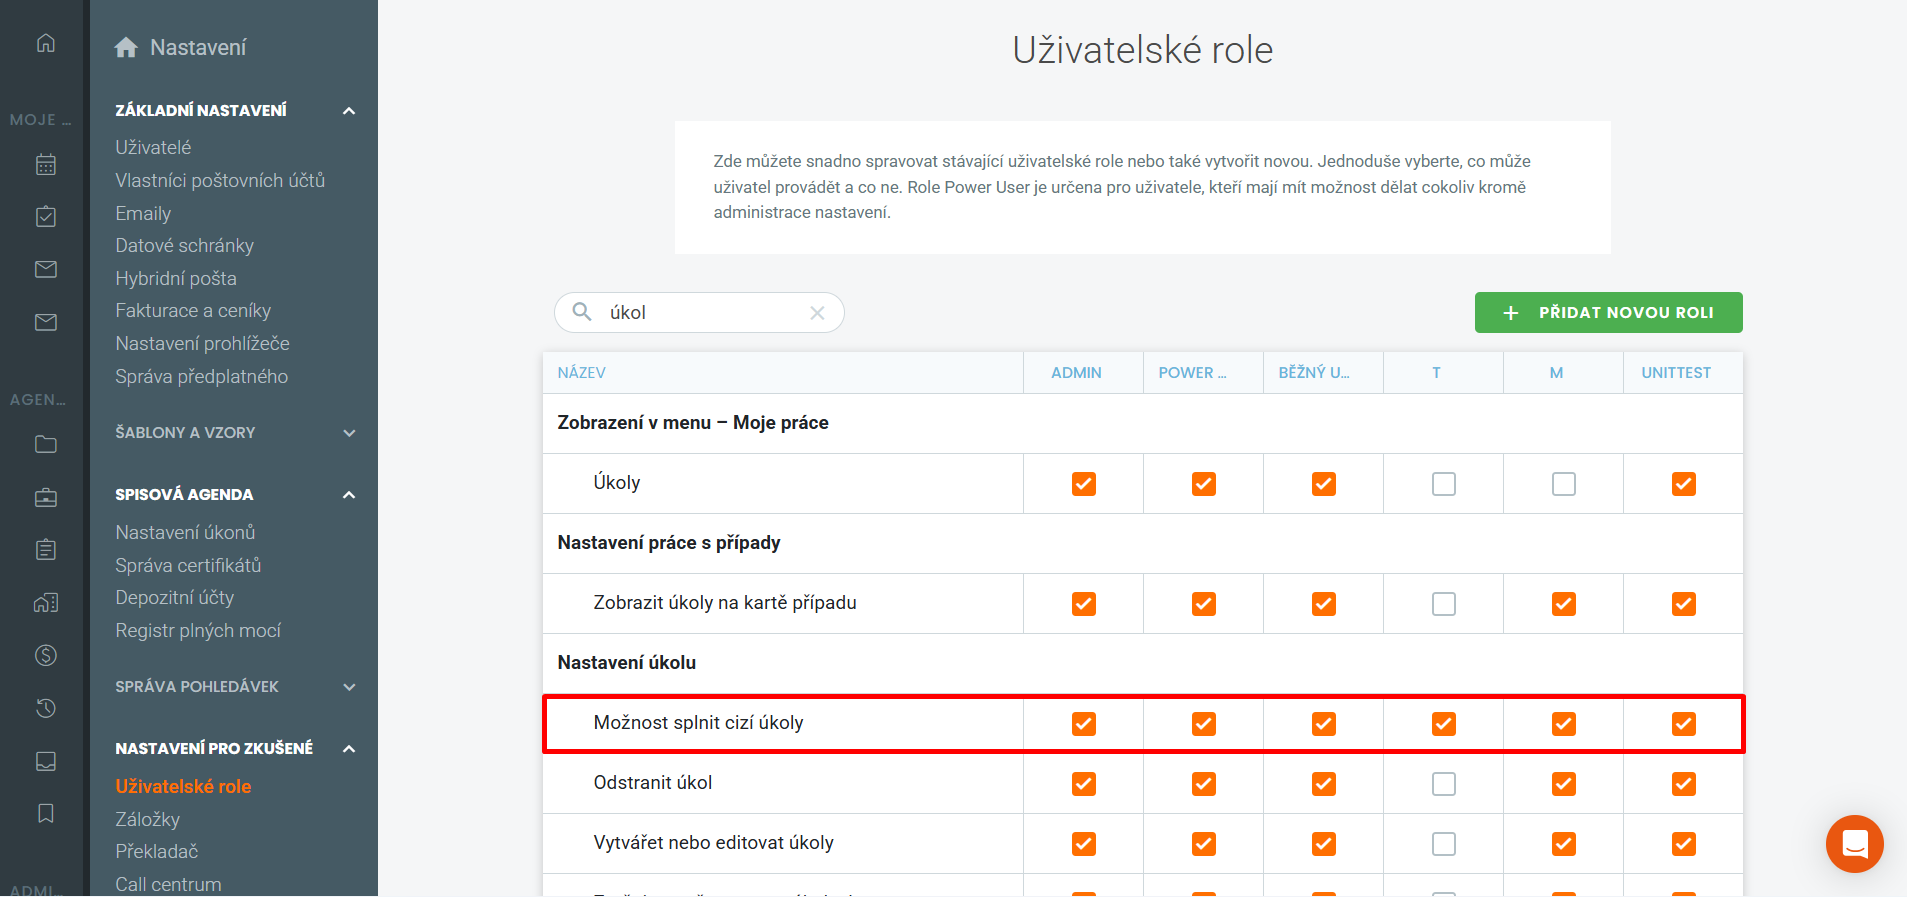Collapse the ZÁKLADNÍ NASTAVENÍ section

349,110
